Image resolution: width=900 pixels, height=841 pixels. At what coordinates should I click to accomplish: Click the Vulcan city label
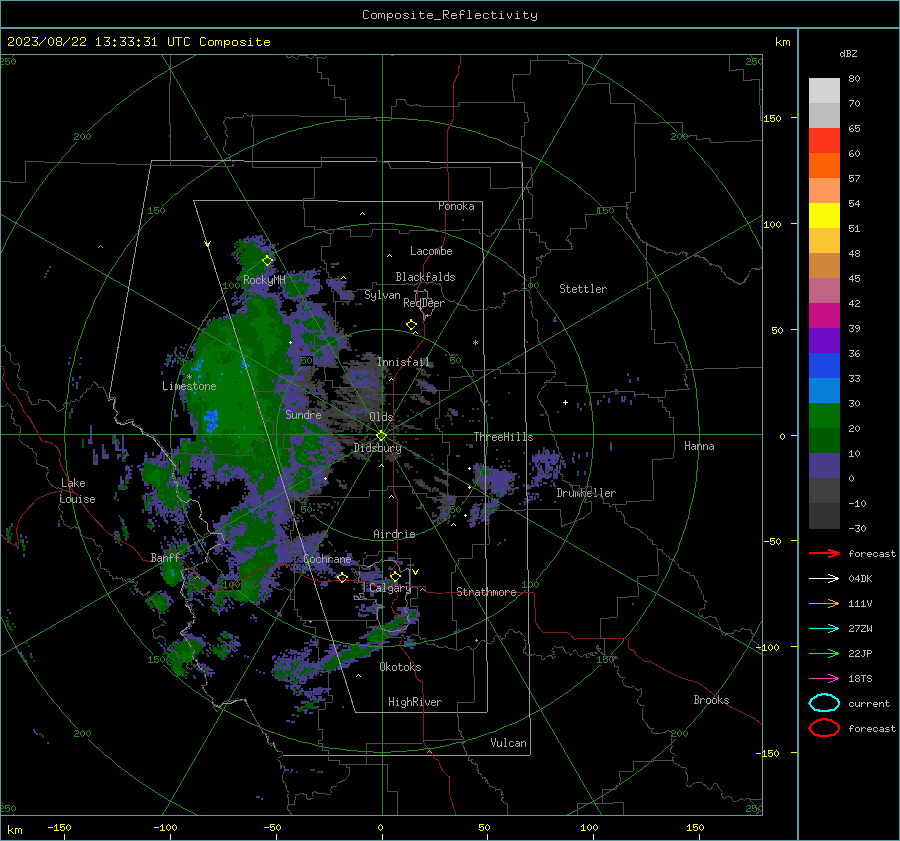point(508,743)
